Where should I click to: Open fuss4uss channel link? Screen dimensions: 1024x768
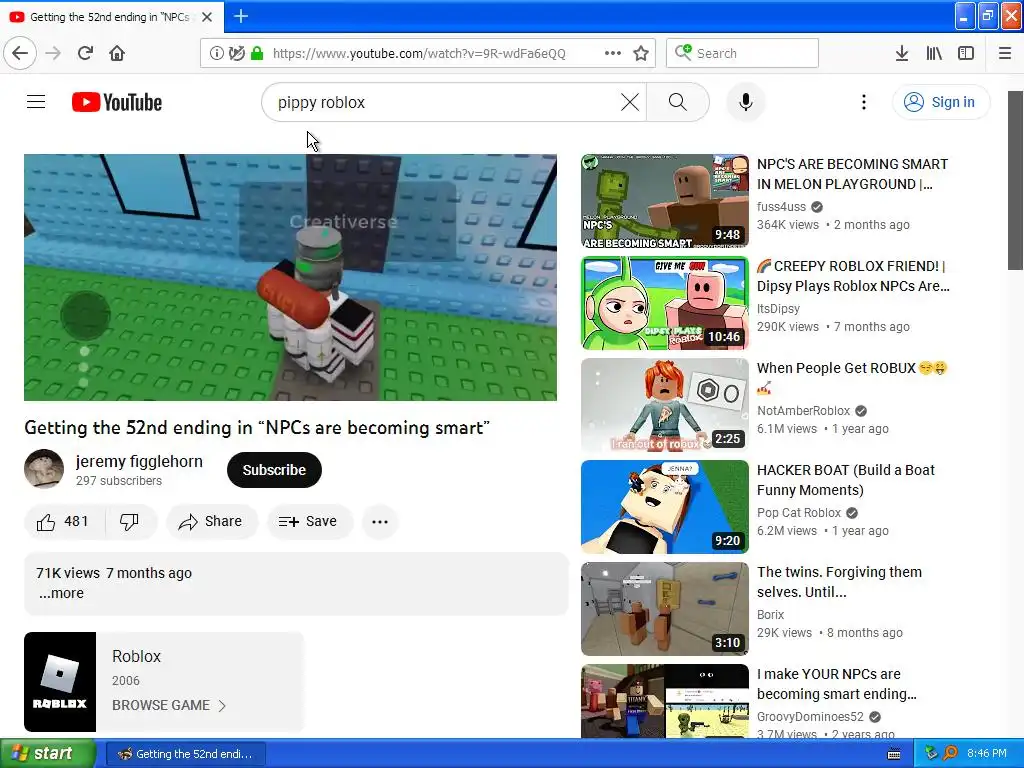point(782,206)
